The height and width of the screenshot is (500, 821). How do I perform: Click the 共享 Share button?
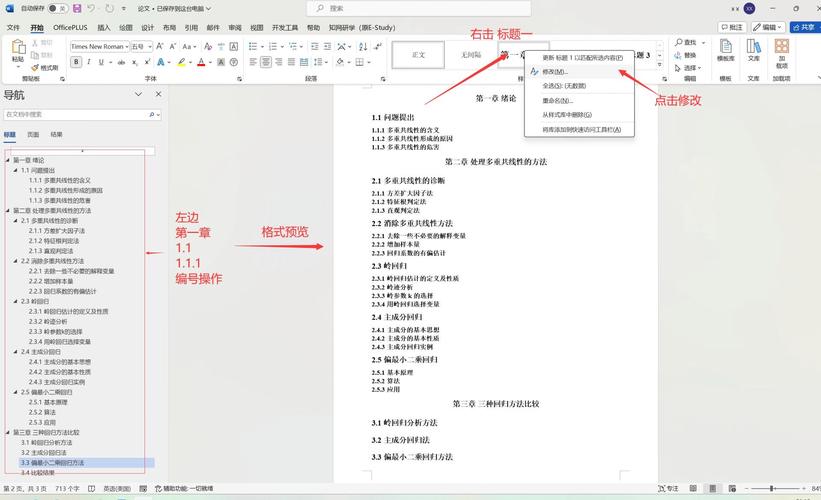(x=805, y=27)
